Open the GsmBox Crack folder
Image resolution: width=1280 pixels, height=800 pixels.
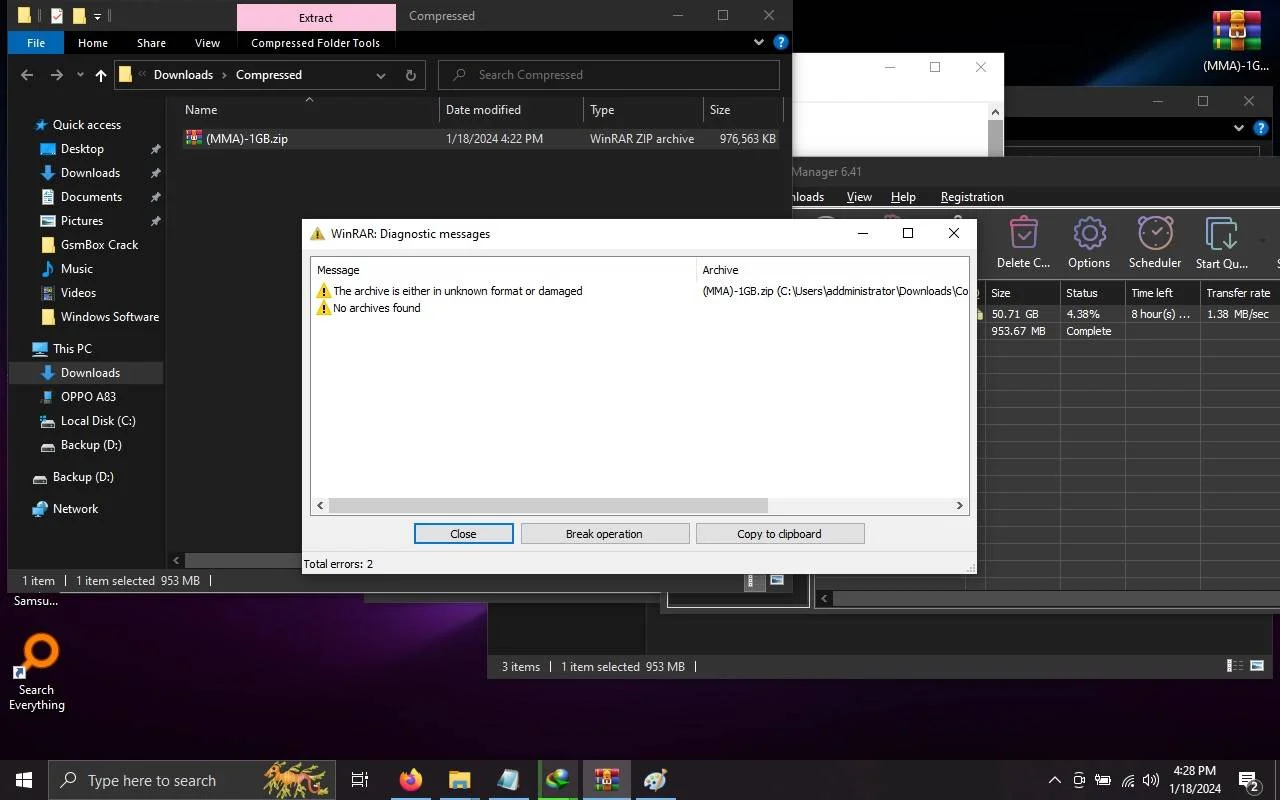(x=99, y=245)
